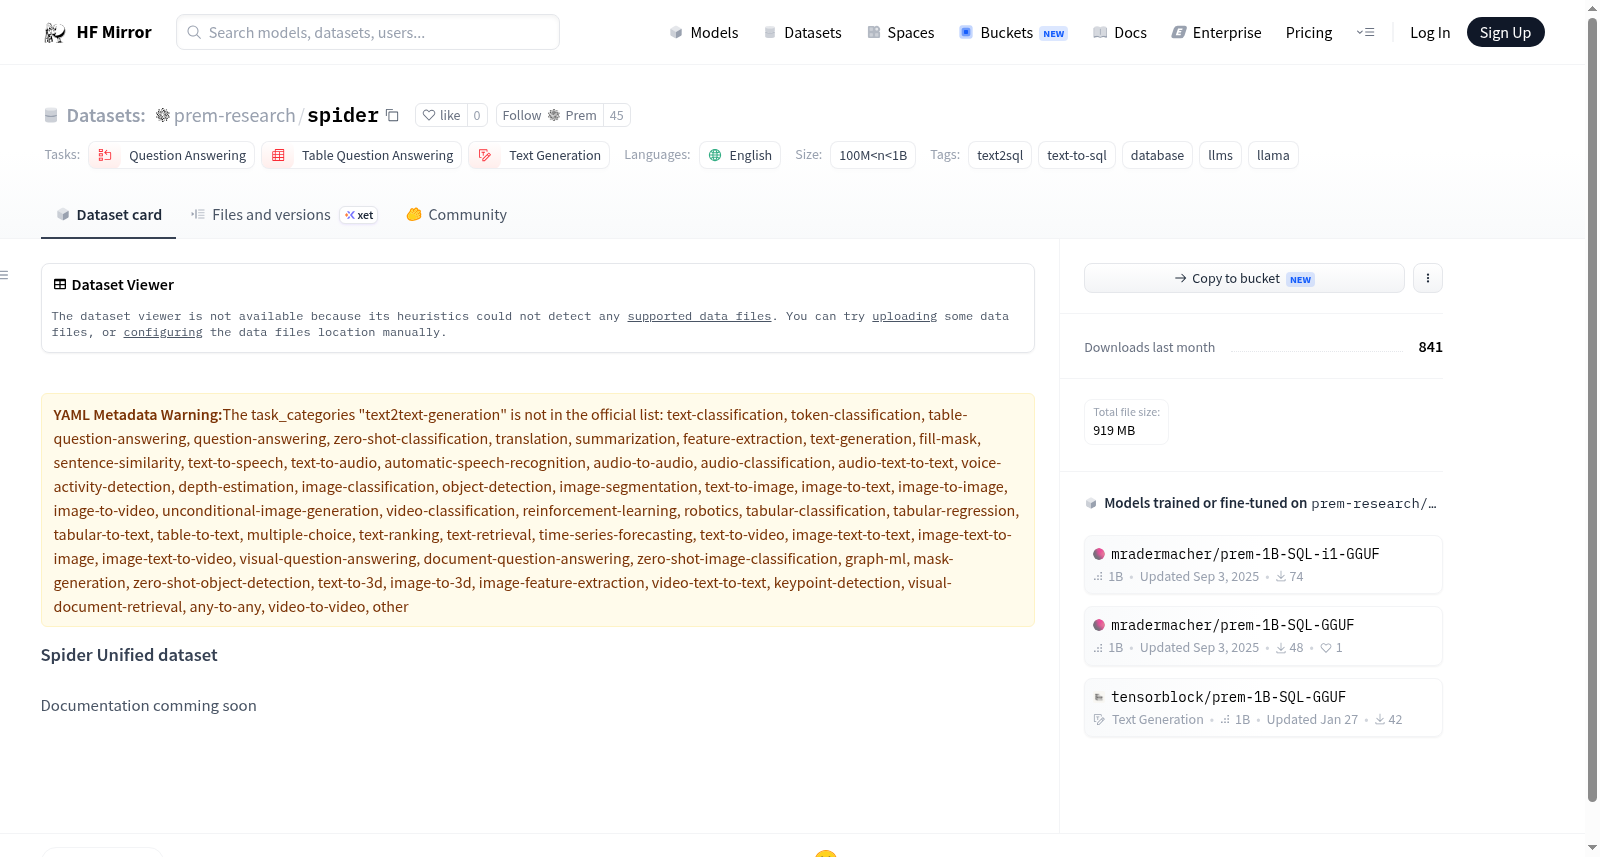Go to the Pricing page
This screenshot has height=857, width=1600.
1309,33
